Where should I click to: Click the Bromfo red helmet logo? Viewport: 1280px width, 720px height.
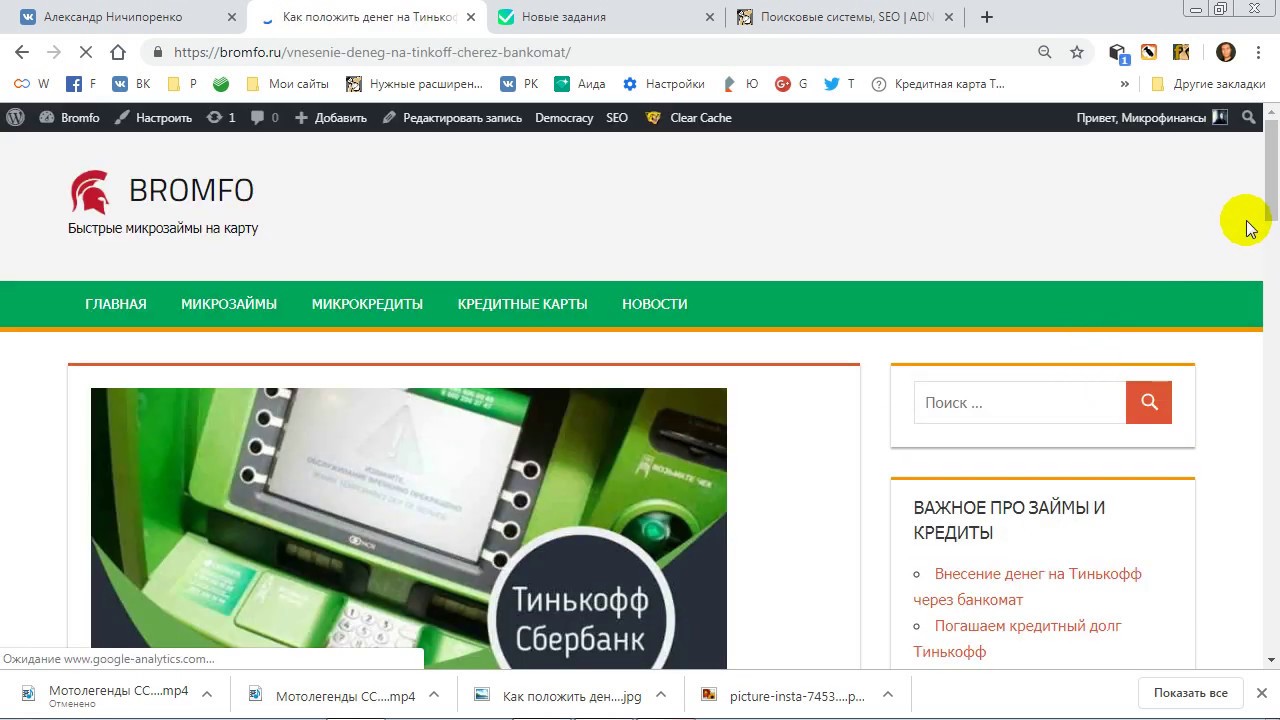coord(89,191)
